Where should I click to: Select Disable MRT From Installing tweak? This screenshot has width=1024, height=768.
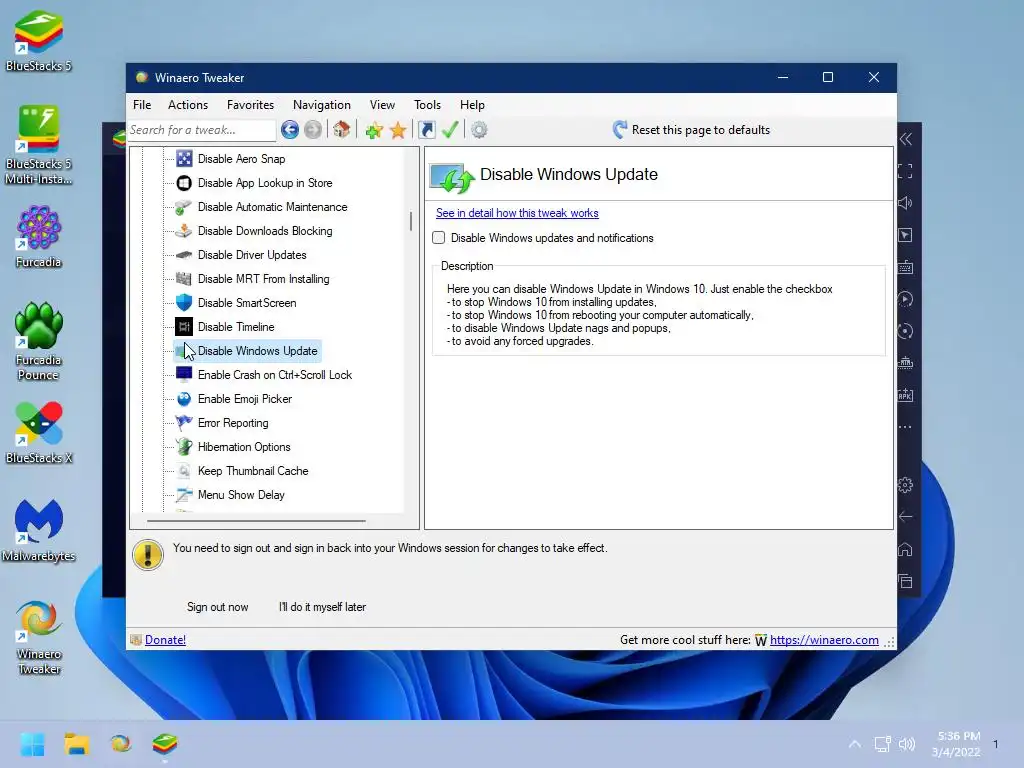point(264,279)
